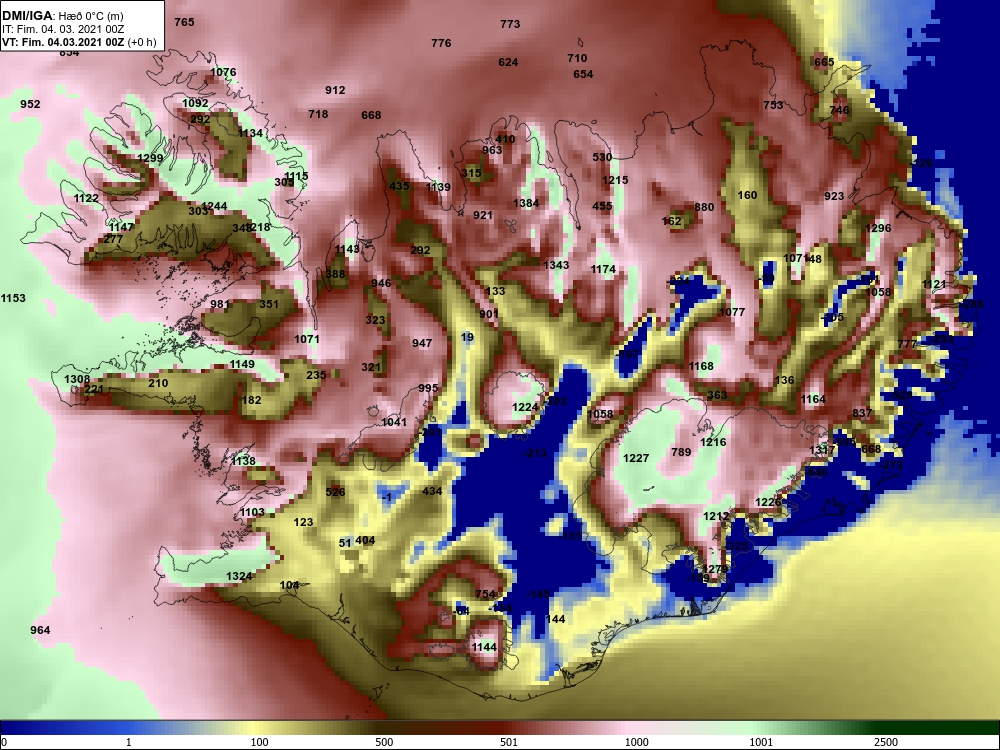This screenshot has height=750, width=1000.
Task: Pick the map value 880
Action: click(704, 207)
